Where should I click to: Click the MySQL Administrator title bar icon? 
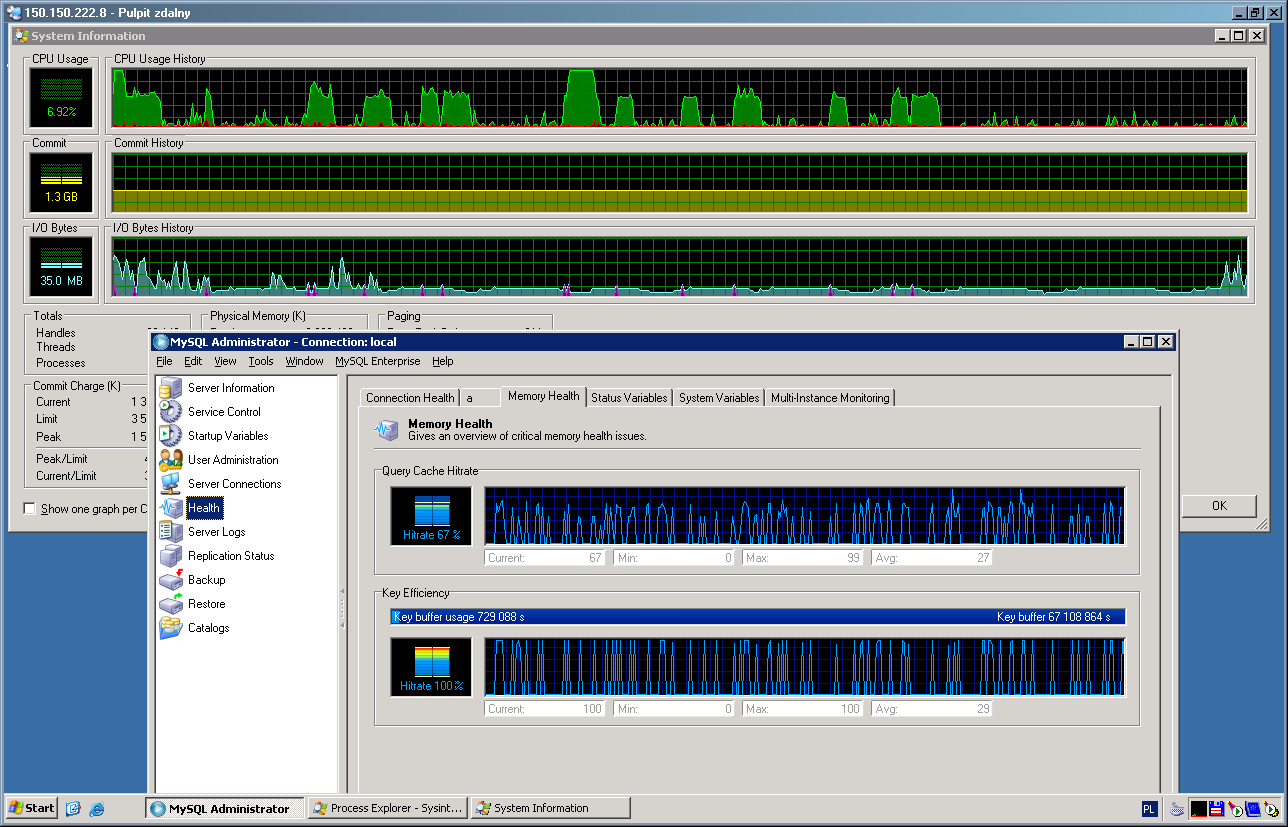tap(161, 342)
